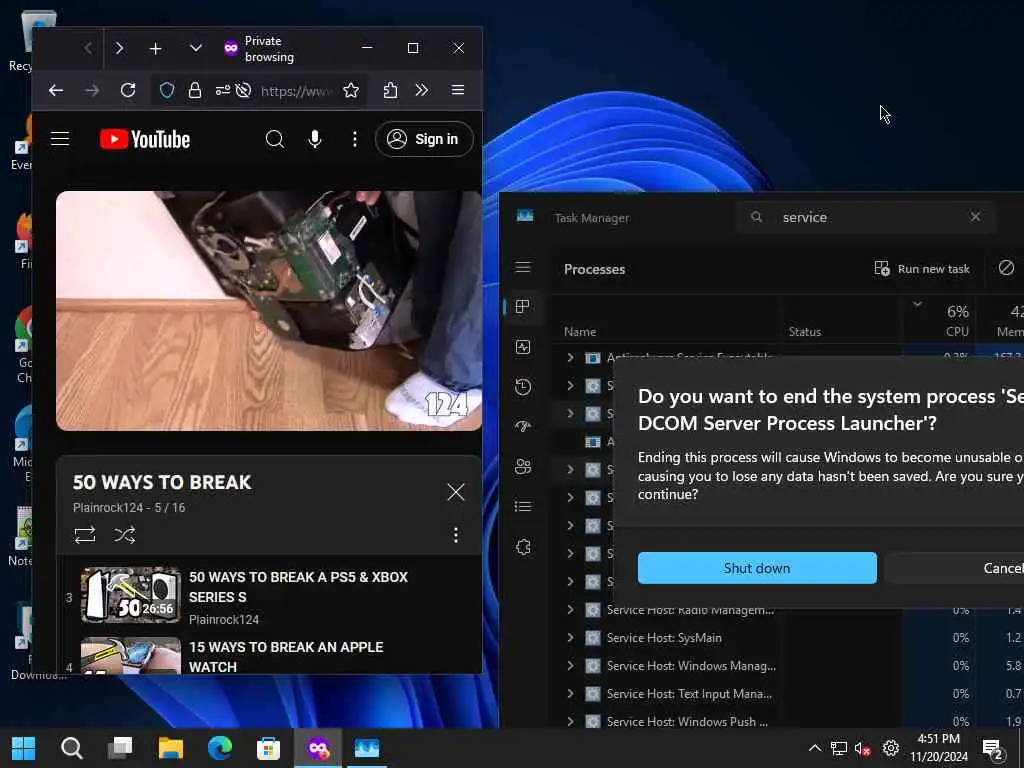
Task: Click the playing YouTube video
Action: [x=269, y=311]
